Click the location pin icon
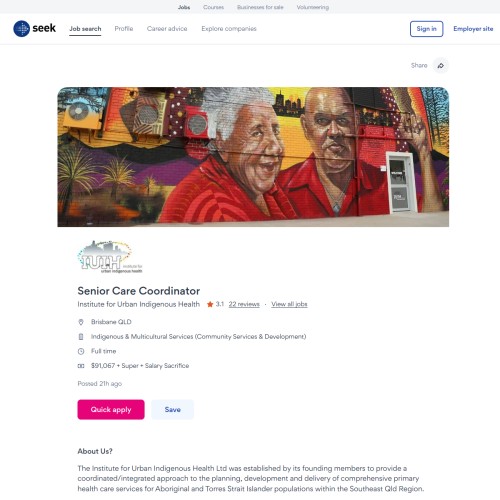Image resolution: width=500 pixels, height=500 pixels. [81, 322]
